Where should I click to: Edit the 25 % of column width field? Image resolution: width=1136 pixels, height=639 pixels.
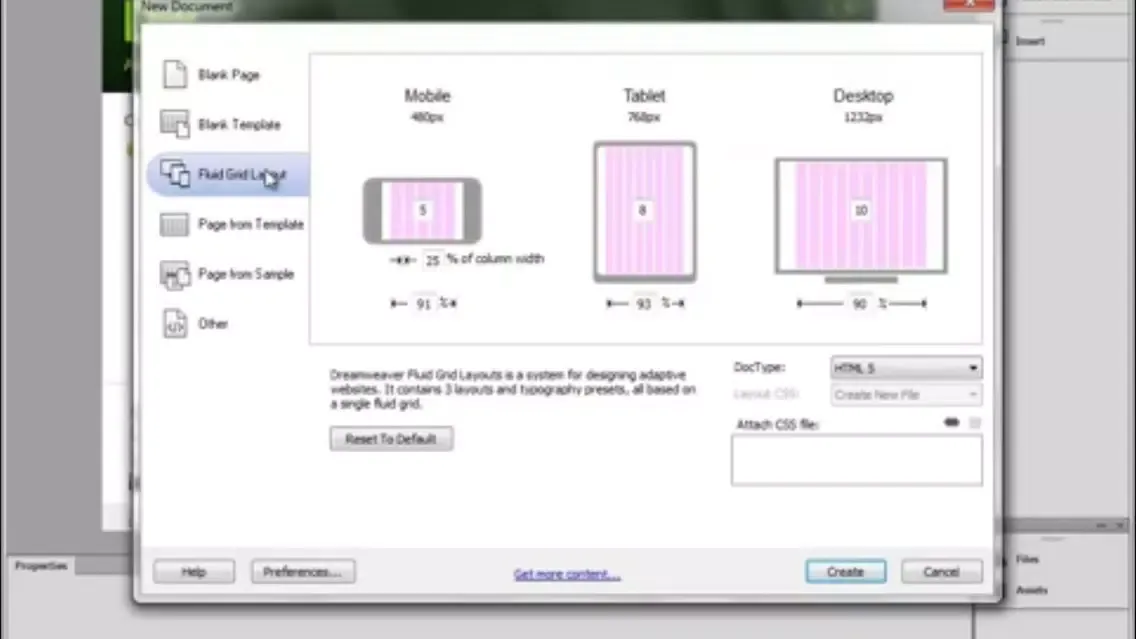point(433,259)
